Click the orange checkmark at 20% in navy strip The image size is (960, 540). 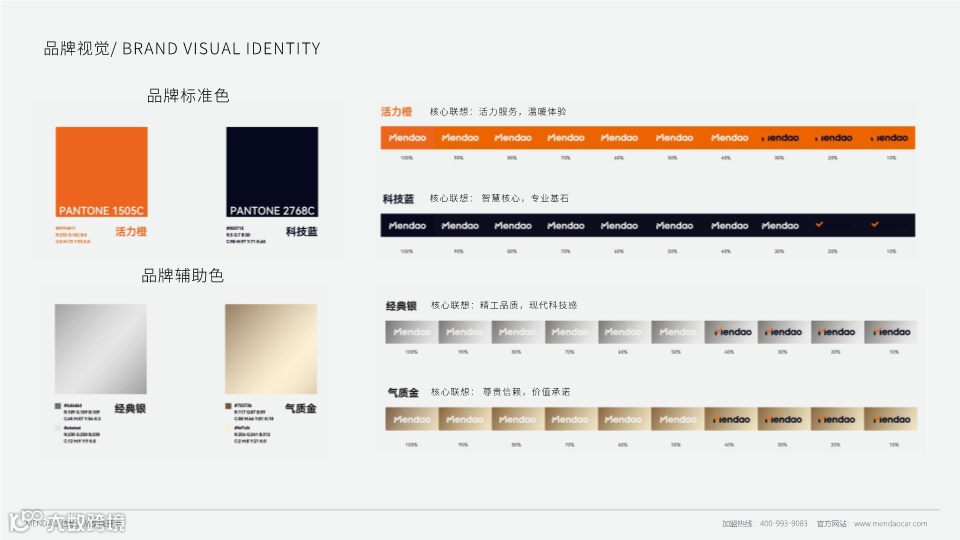coord(819,225)
